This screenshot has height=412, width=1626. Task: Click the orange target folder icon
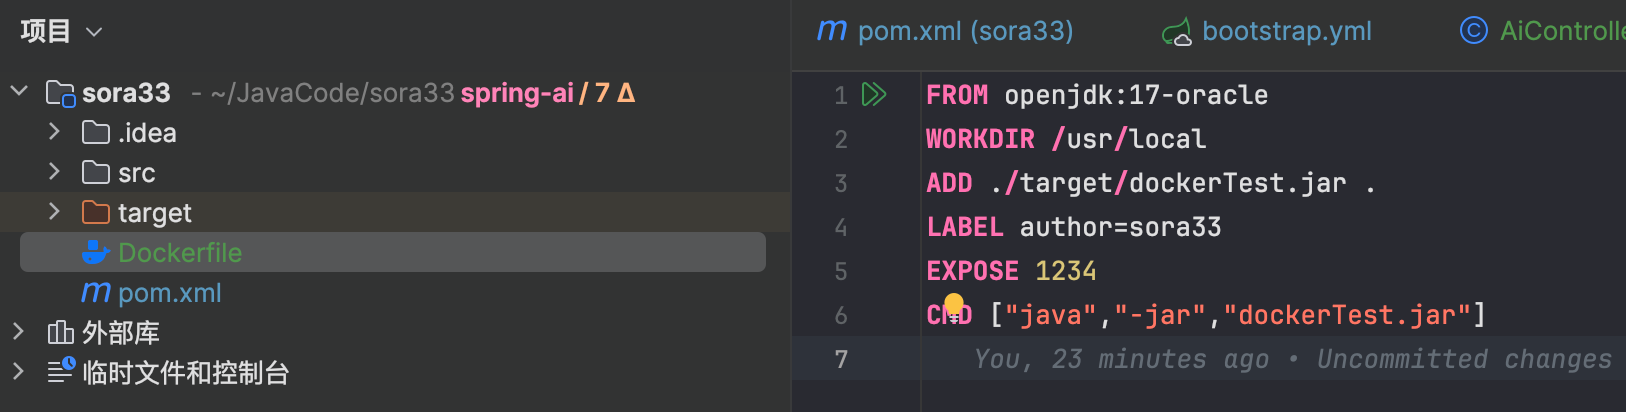click(95, 213)
